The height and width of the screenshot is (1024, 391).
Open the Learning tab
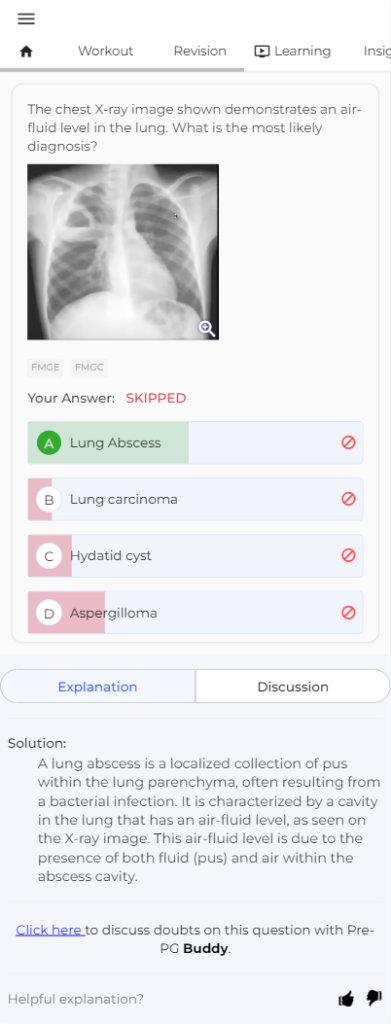point(292,51)
